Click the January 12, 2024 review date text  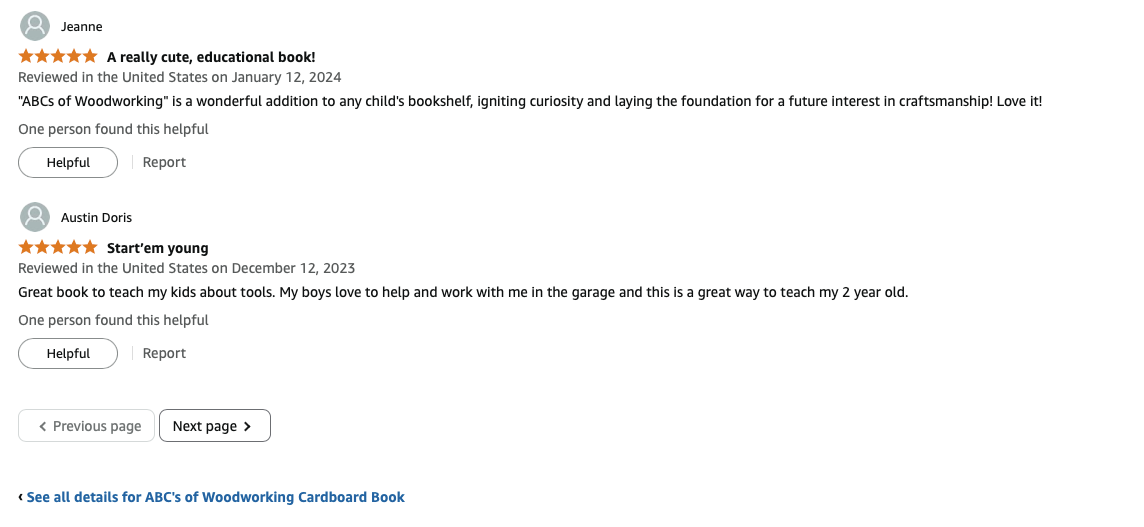pyautogui.click(x=286, y=77)
